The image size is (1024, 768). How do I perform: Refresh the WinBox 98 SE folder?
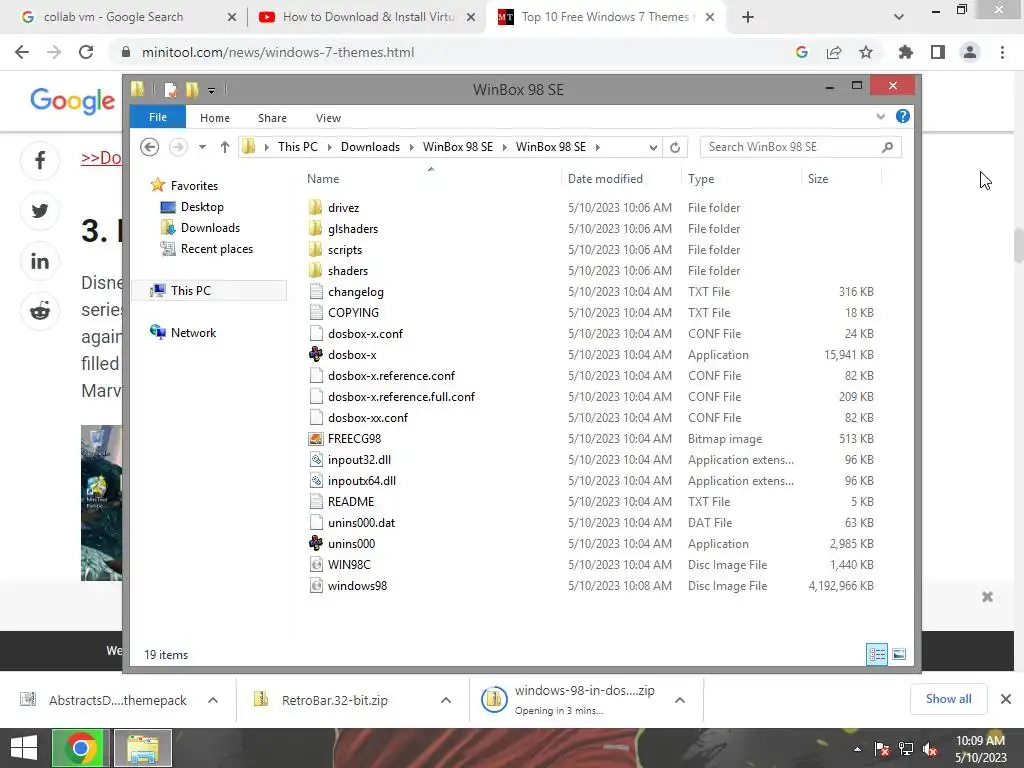coord(675,148)
